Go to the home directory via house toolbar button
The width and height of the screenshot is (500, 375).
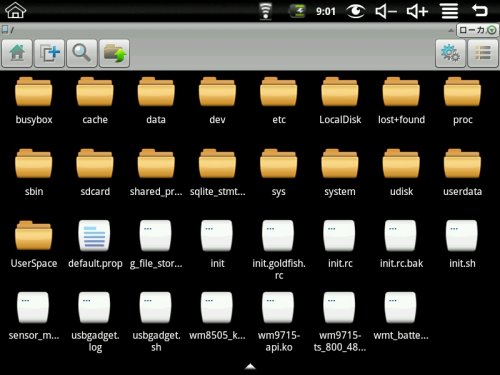coord(17,53)
